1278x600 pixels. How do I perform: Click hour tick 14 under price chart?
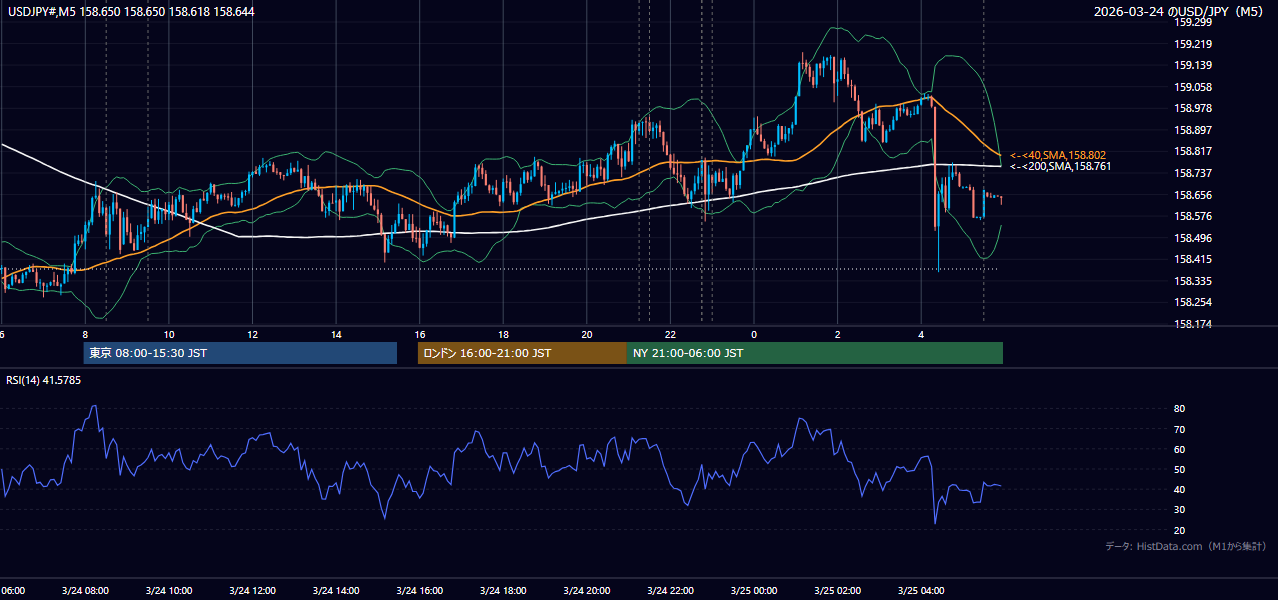[337, 334]
